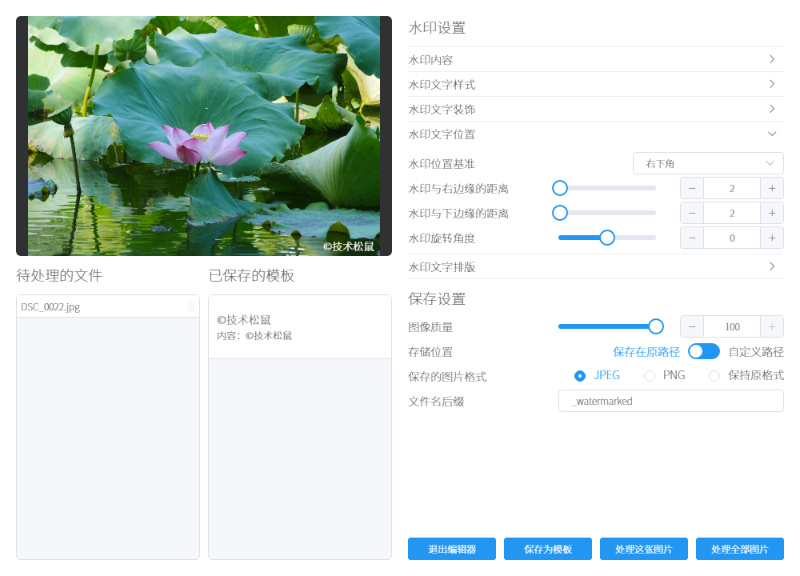Expand the 水印文字装饰 section
This screenshot has height=576, width=800.
[x=595, y=109]
